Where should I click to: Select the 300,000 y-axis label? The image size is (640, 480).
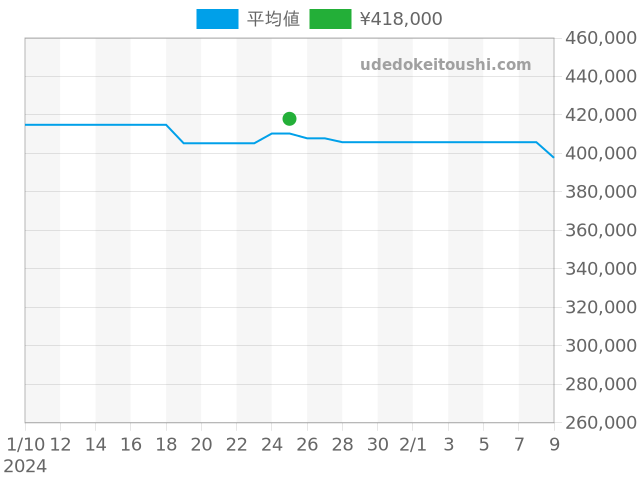(601, 345)
